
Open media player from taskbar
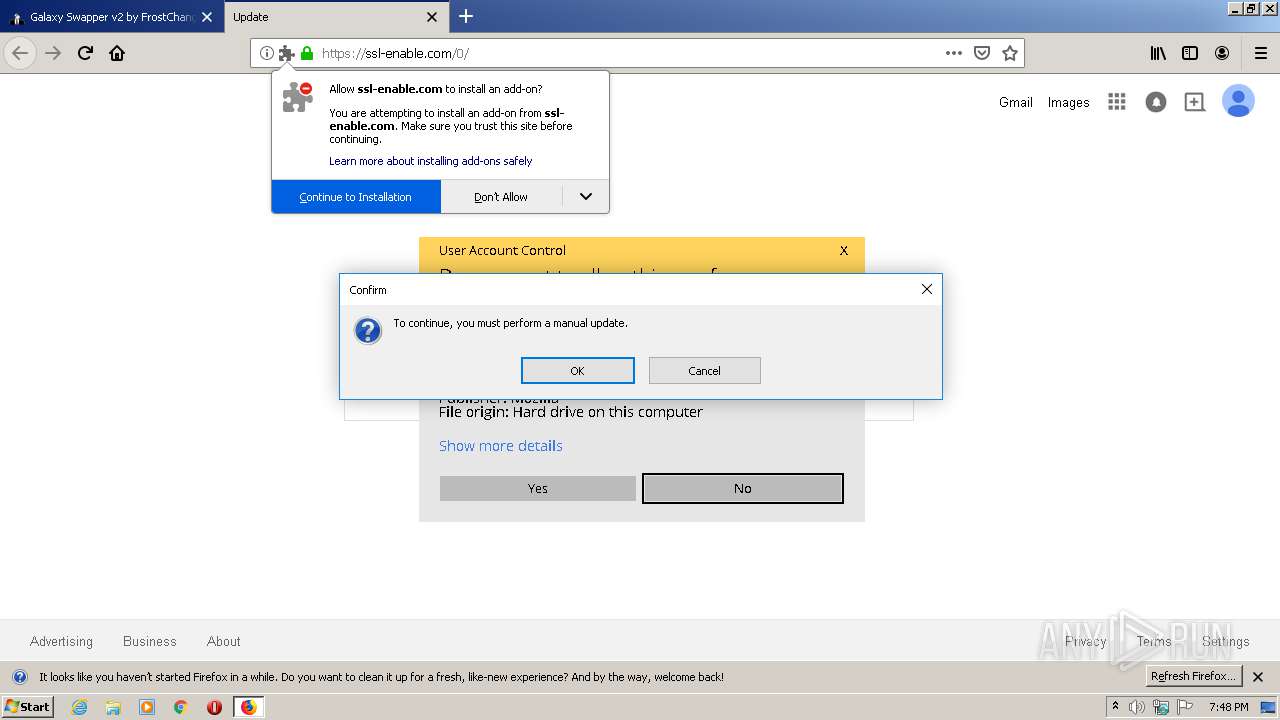(147, 707)
